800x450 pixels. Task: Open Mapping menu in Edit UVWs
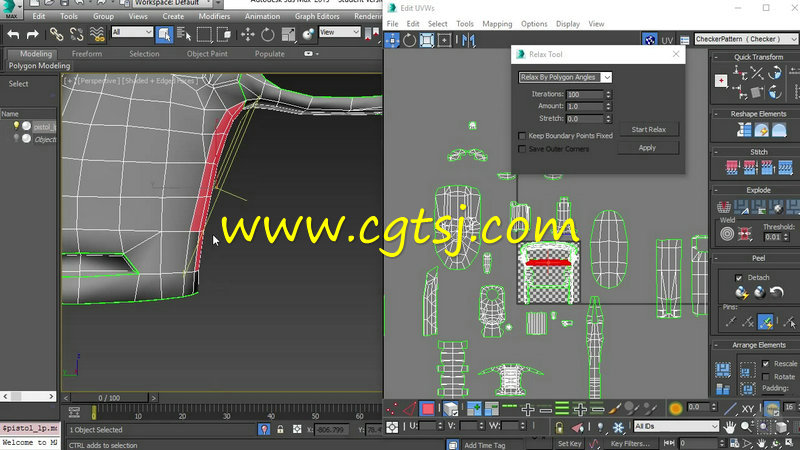coord(497,24)
